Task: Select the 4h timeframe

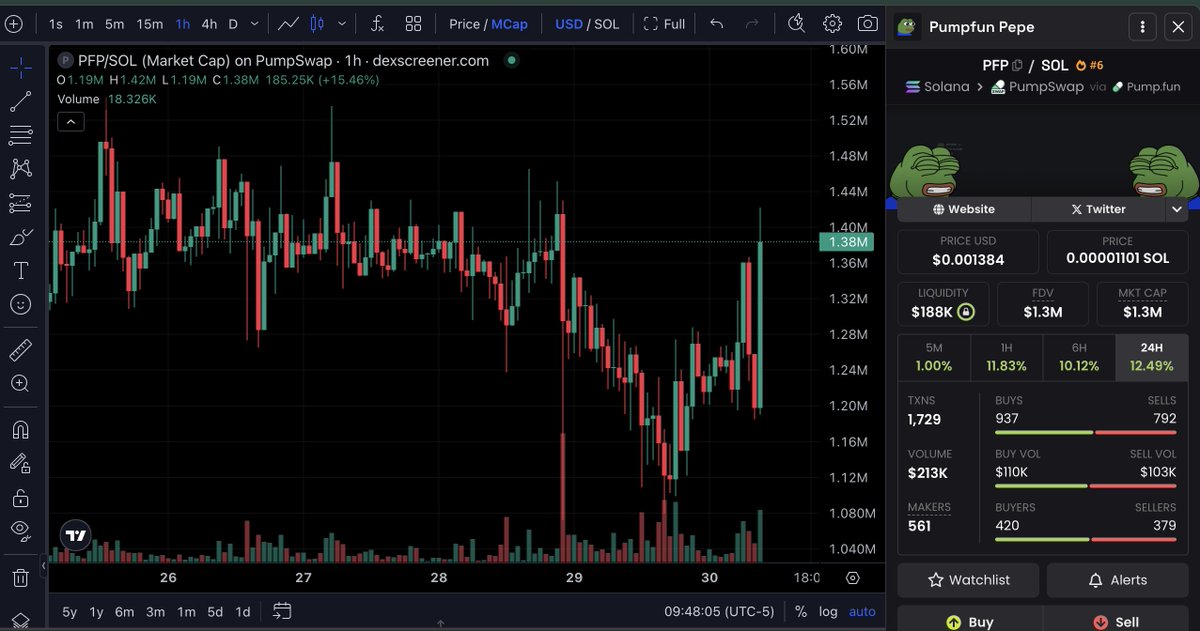Action: tap(209, 24)
